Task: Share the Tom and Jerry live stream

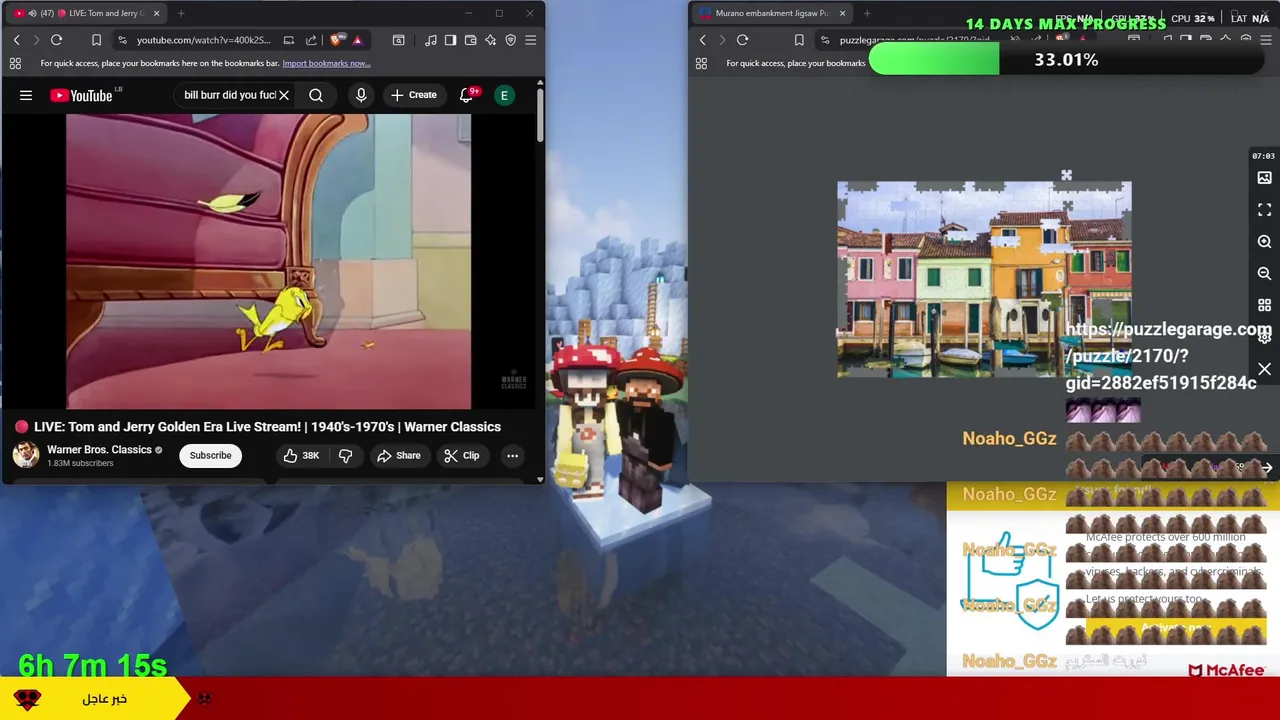Action: [398, 456]
